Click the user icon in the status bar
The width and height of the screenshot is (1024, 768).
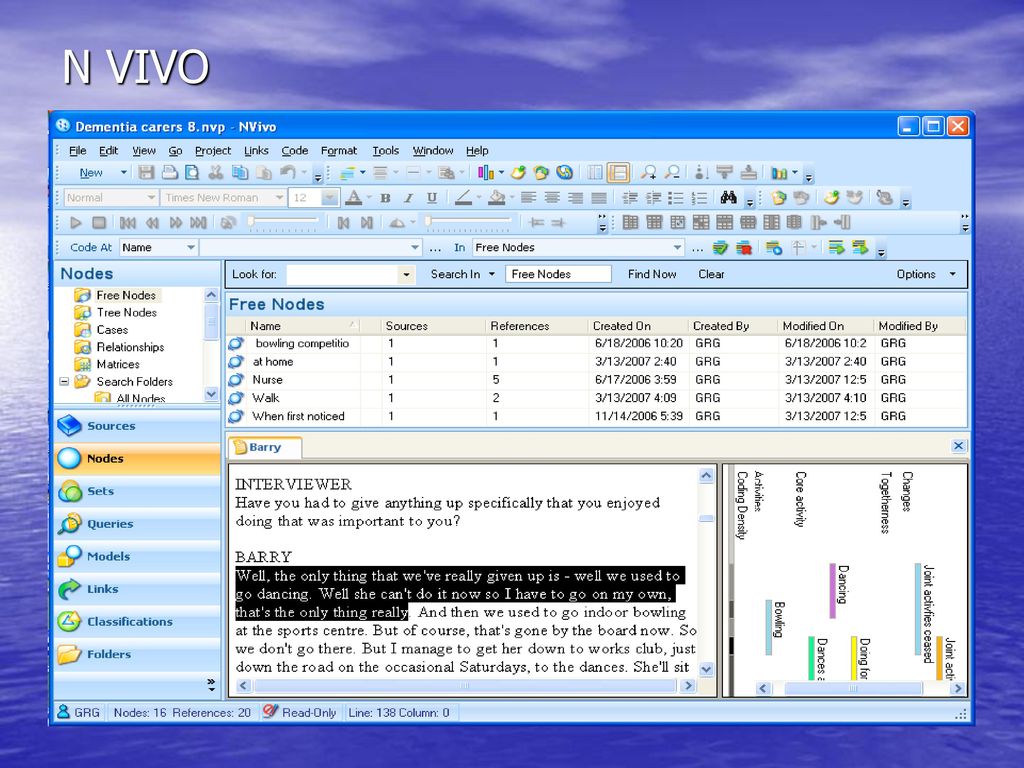point(63,712)
